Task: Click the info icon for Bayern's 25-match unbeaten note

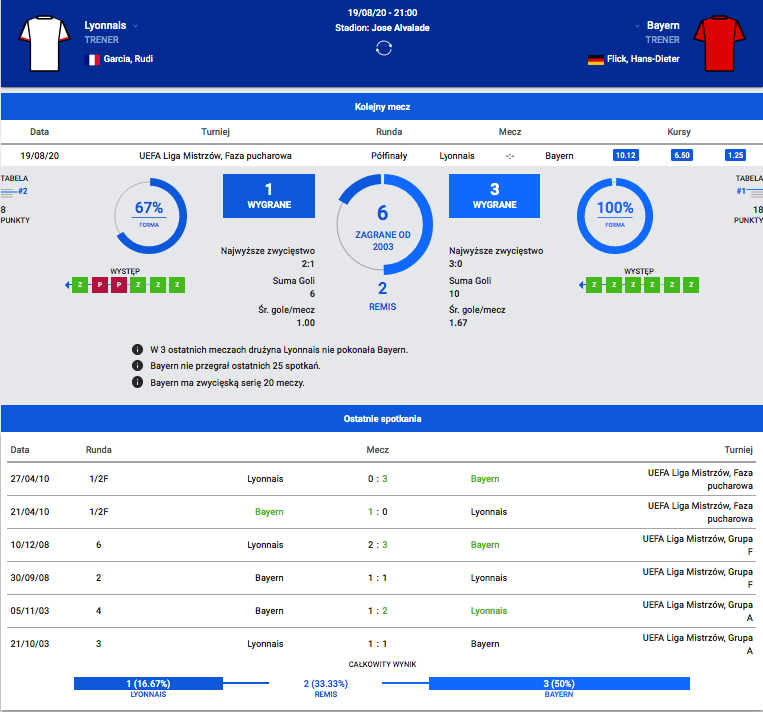Action: click(x=137, y=366)
